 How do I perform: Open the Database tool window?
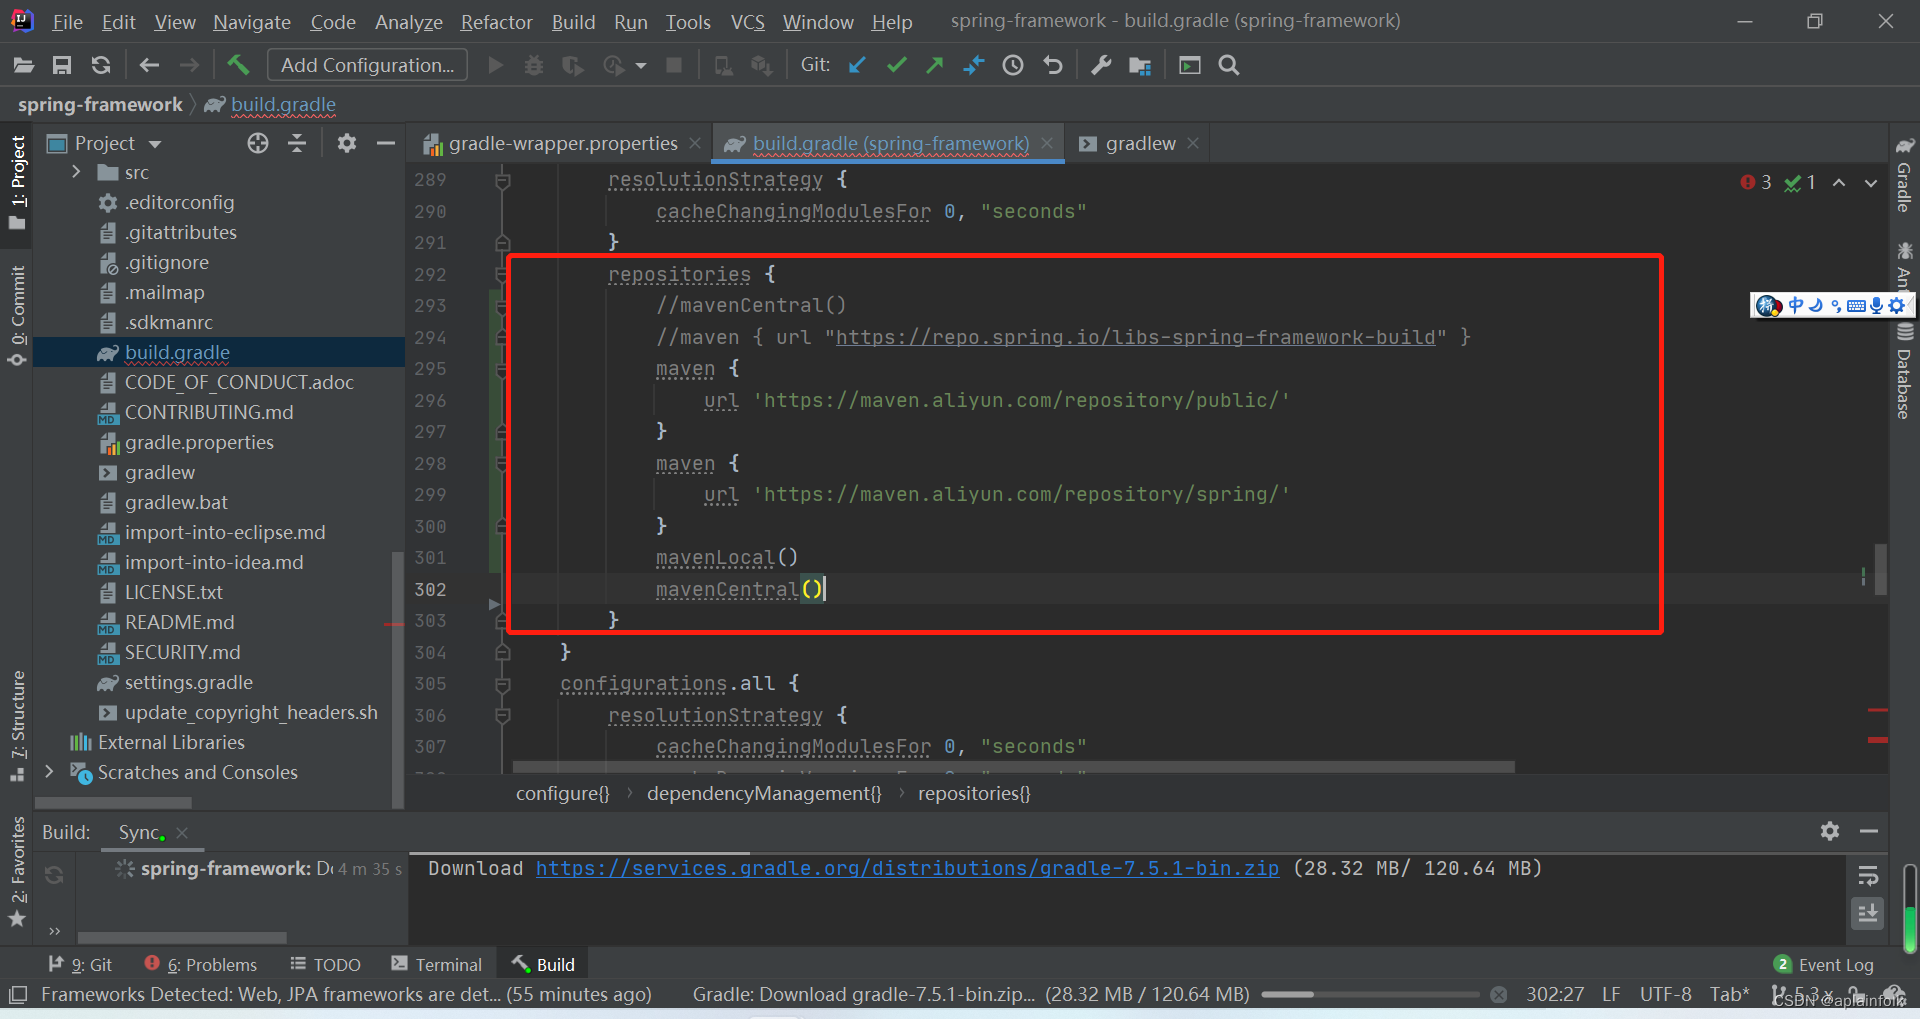coord(1904,370)
